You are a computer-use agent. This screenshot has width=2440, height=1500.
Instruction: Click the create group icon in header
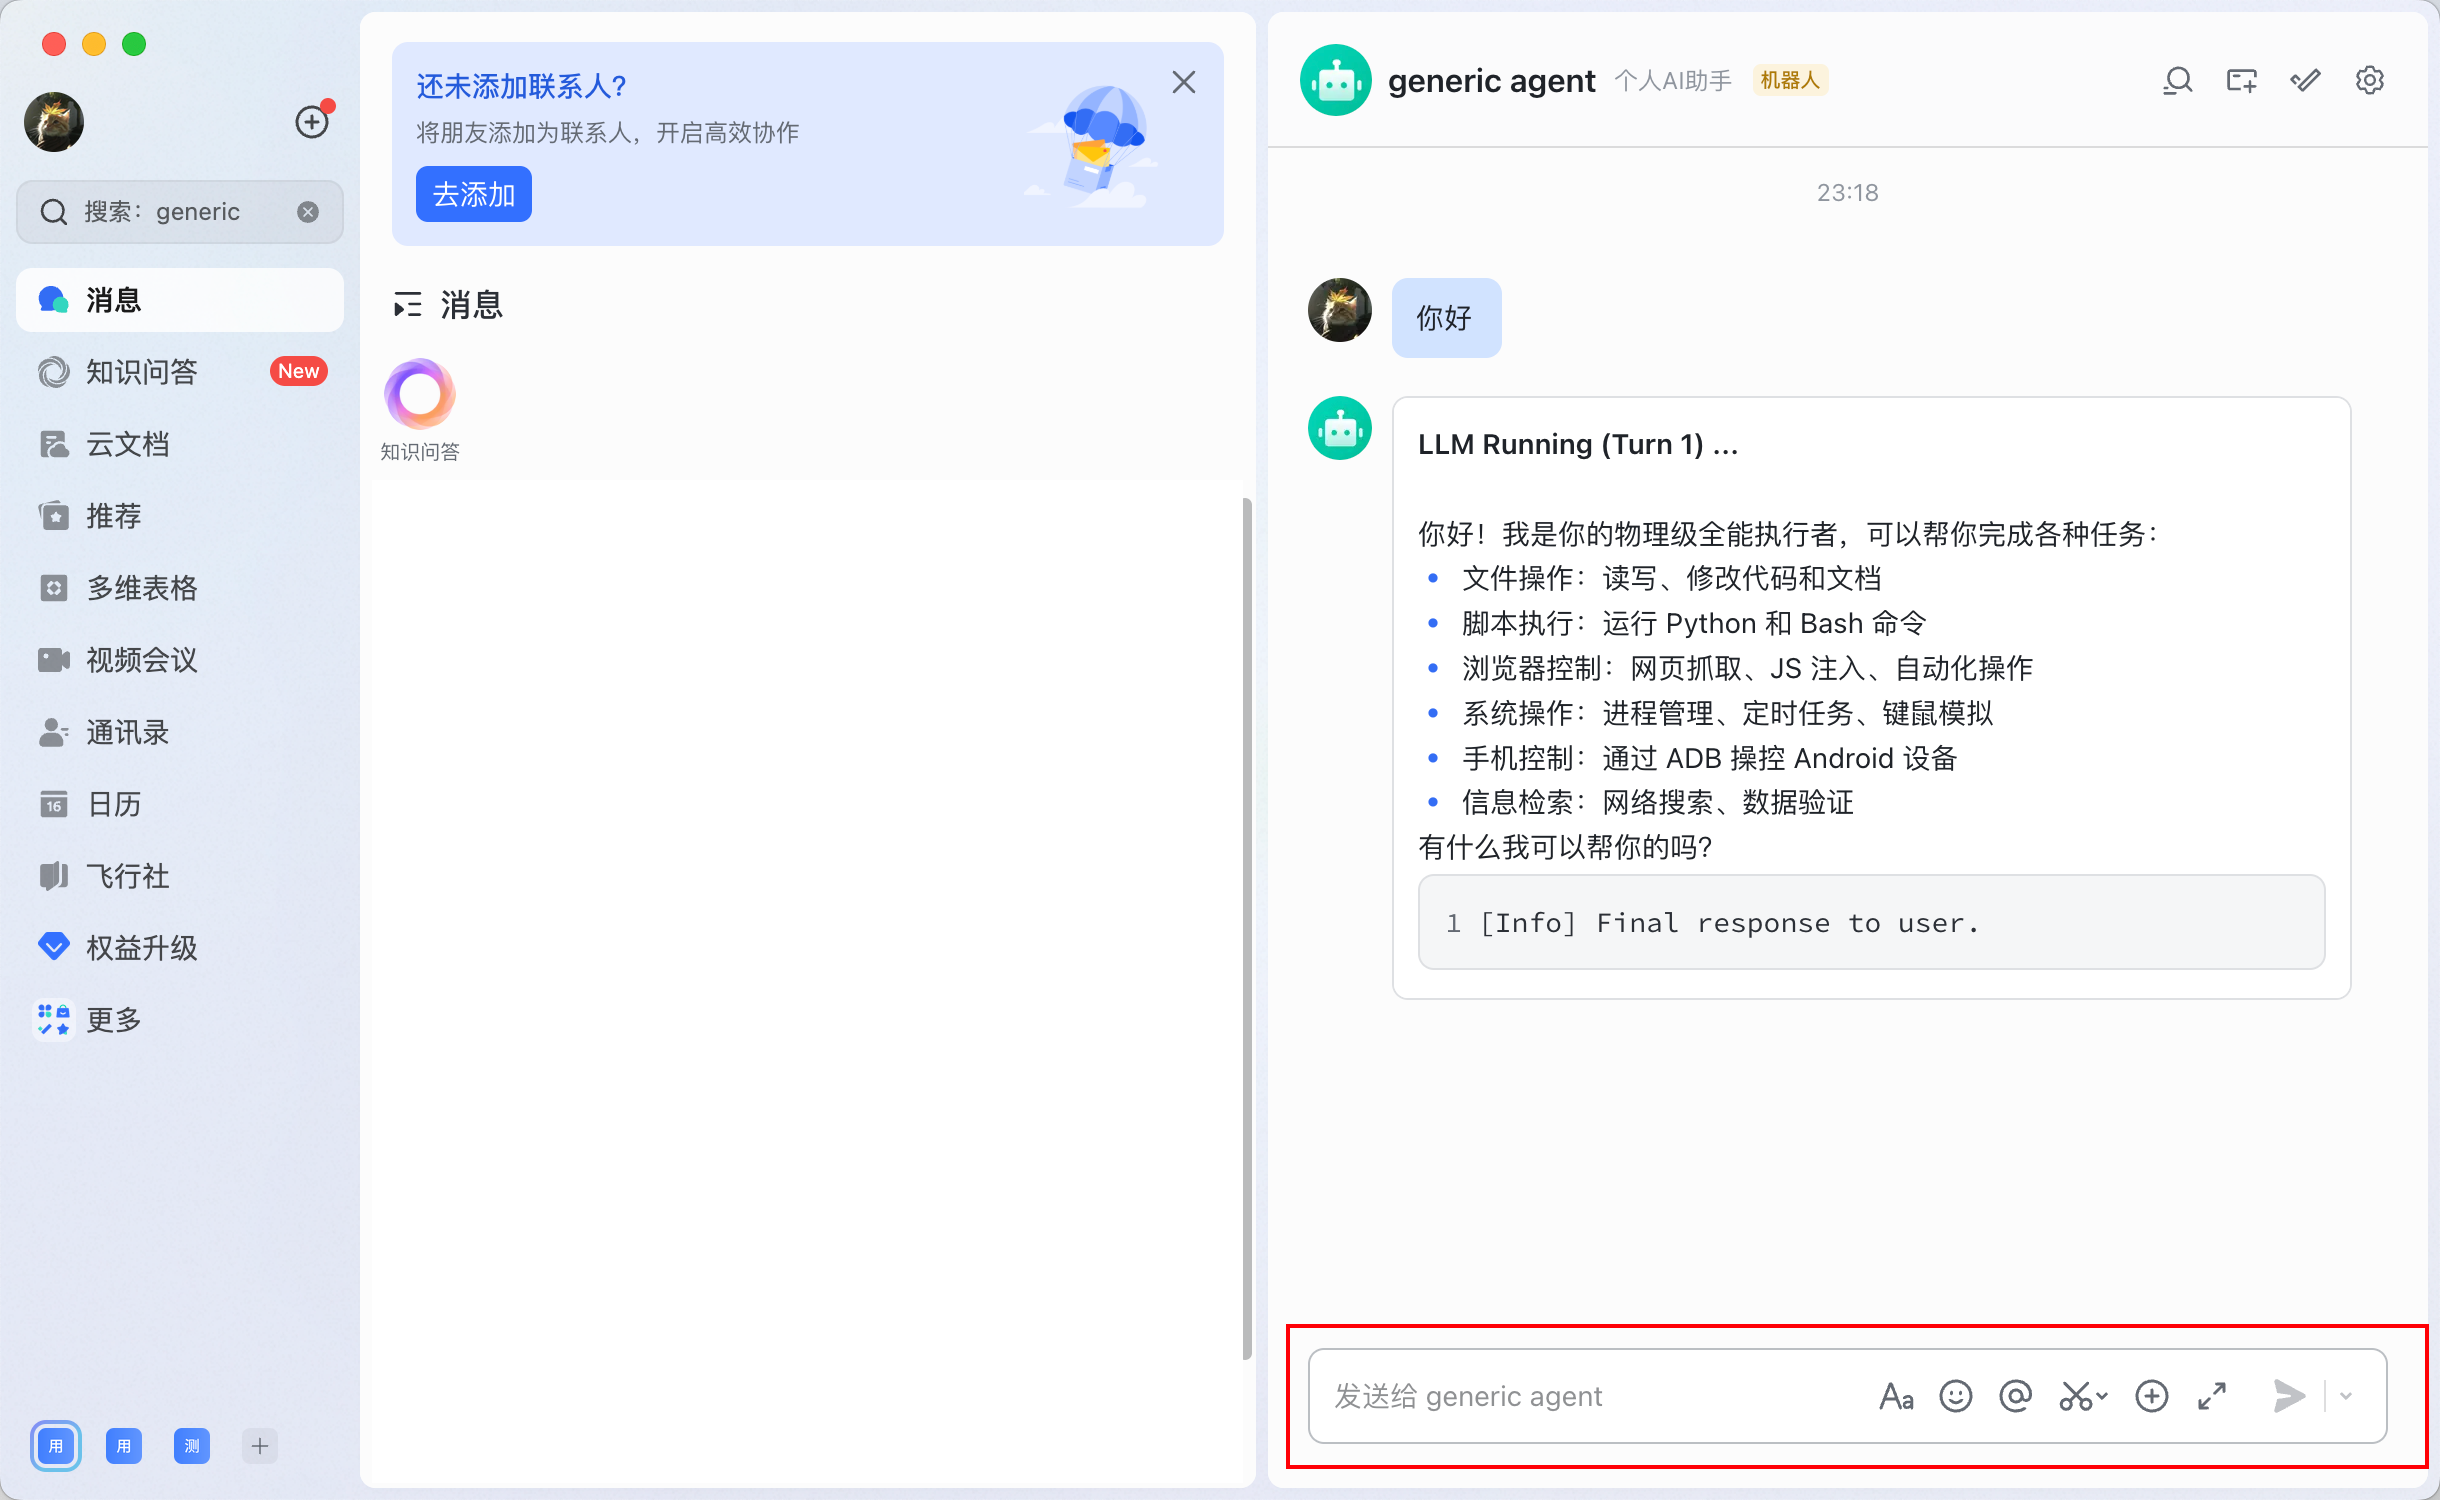pos(2241,80)
